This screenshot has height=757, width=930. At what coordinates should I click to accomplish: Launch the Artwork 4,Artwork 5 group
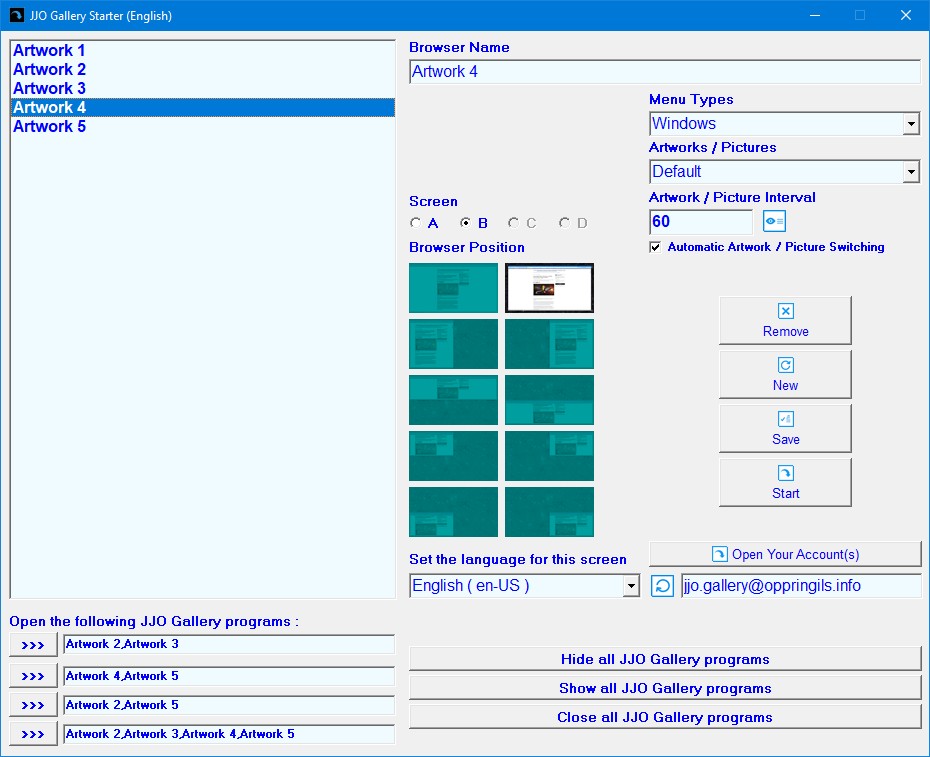coord(33,677)
